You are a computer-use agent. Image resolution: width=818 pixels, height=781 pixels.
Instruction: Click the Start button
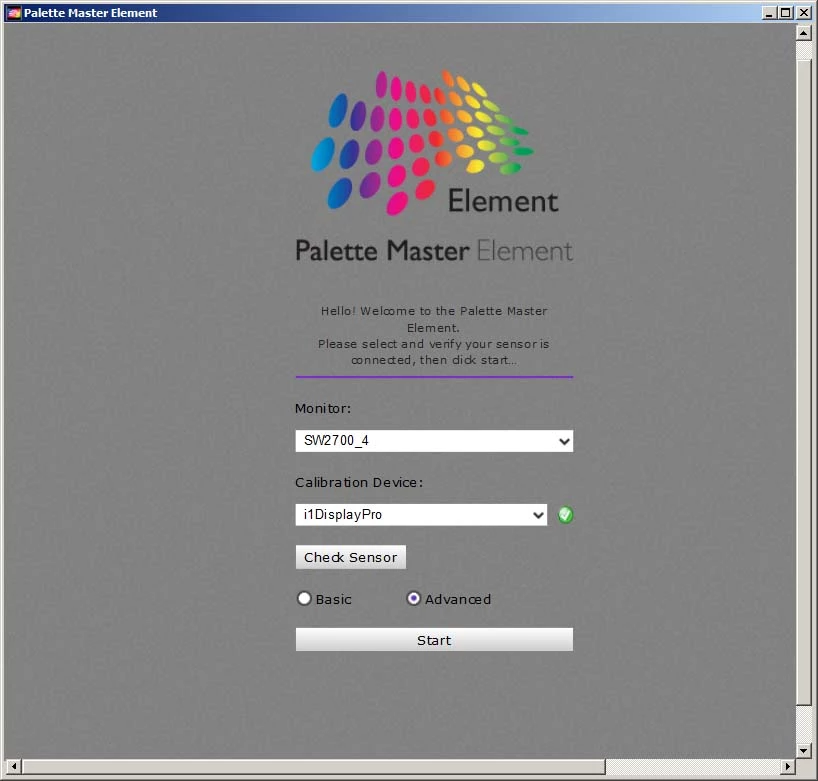click(434, 640)
